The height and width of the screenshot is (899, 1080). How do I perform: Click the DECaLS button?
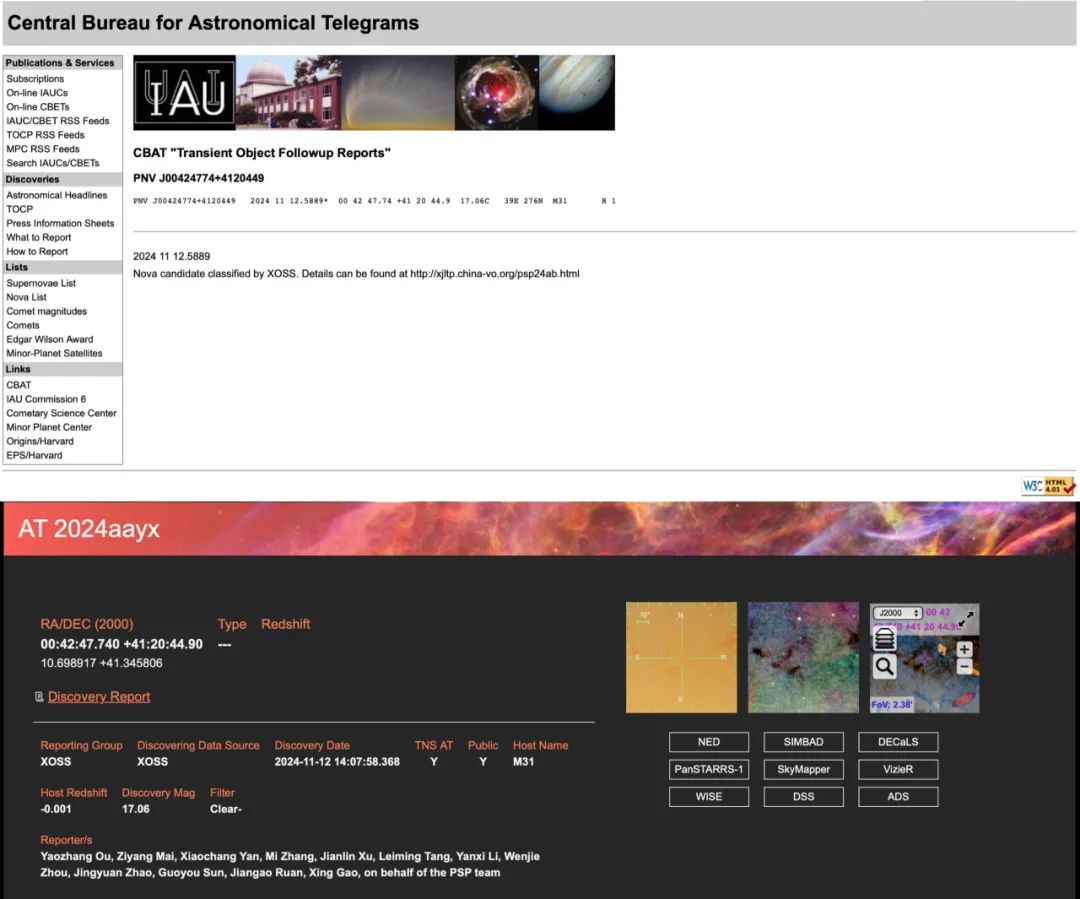(x=898, y=742)
